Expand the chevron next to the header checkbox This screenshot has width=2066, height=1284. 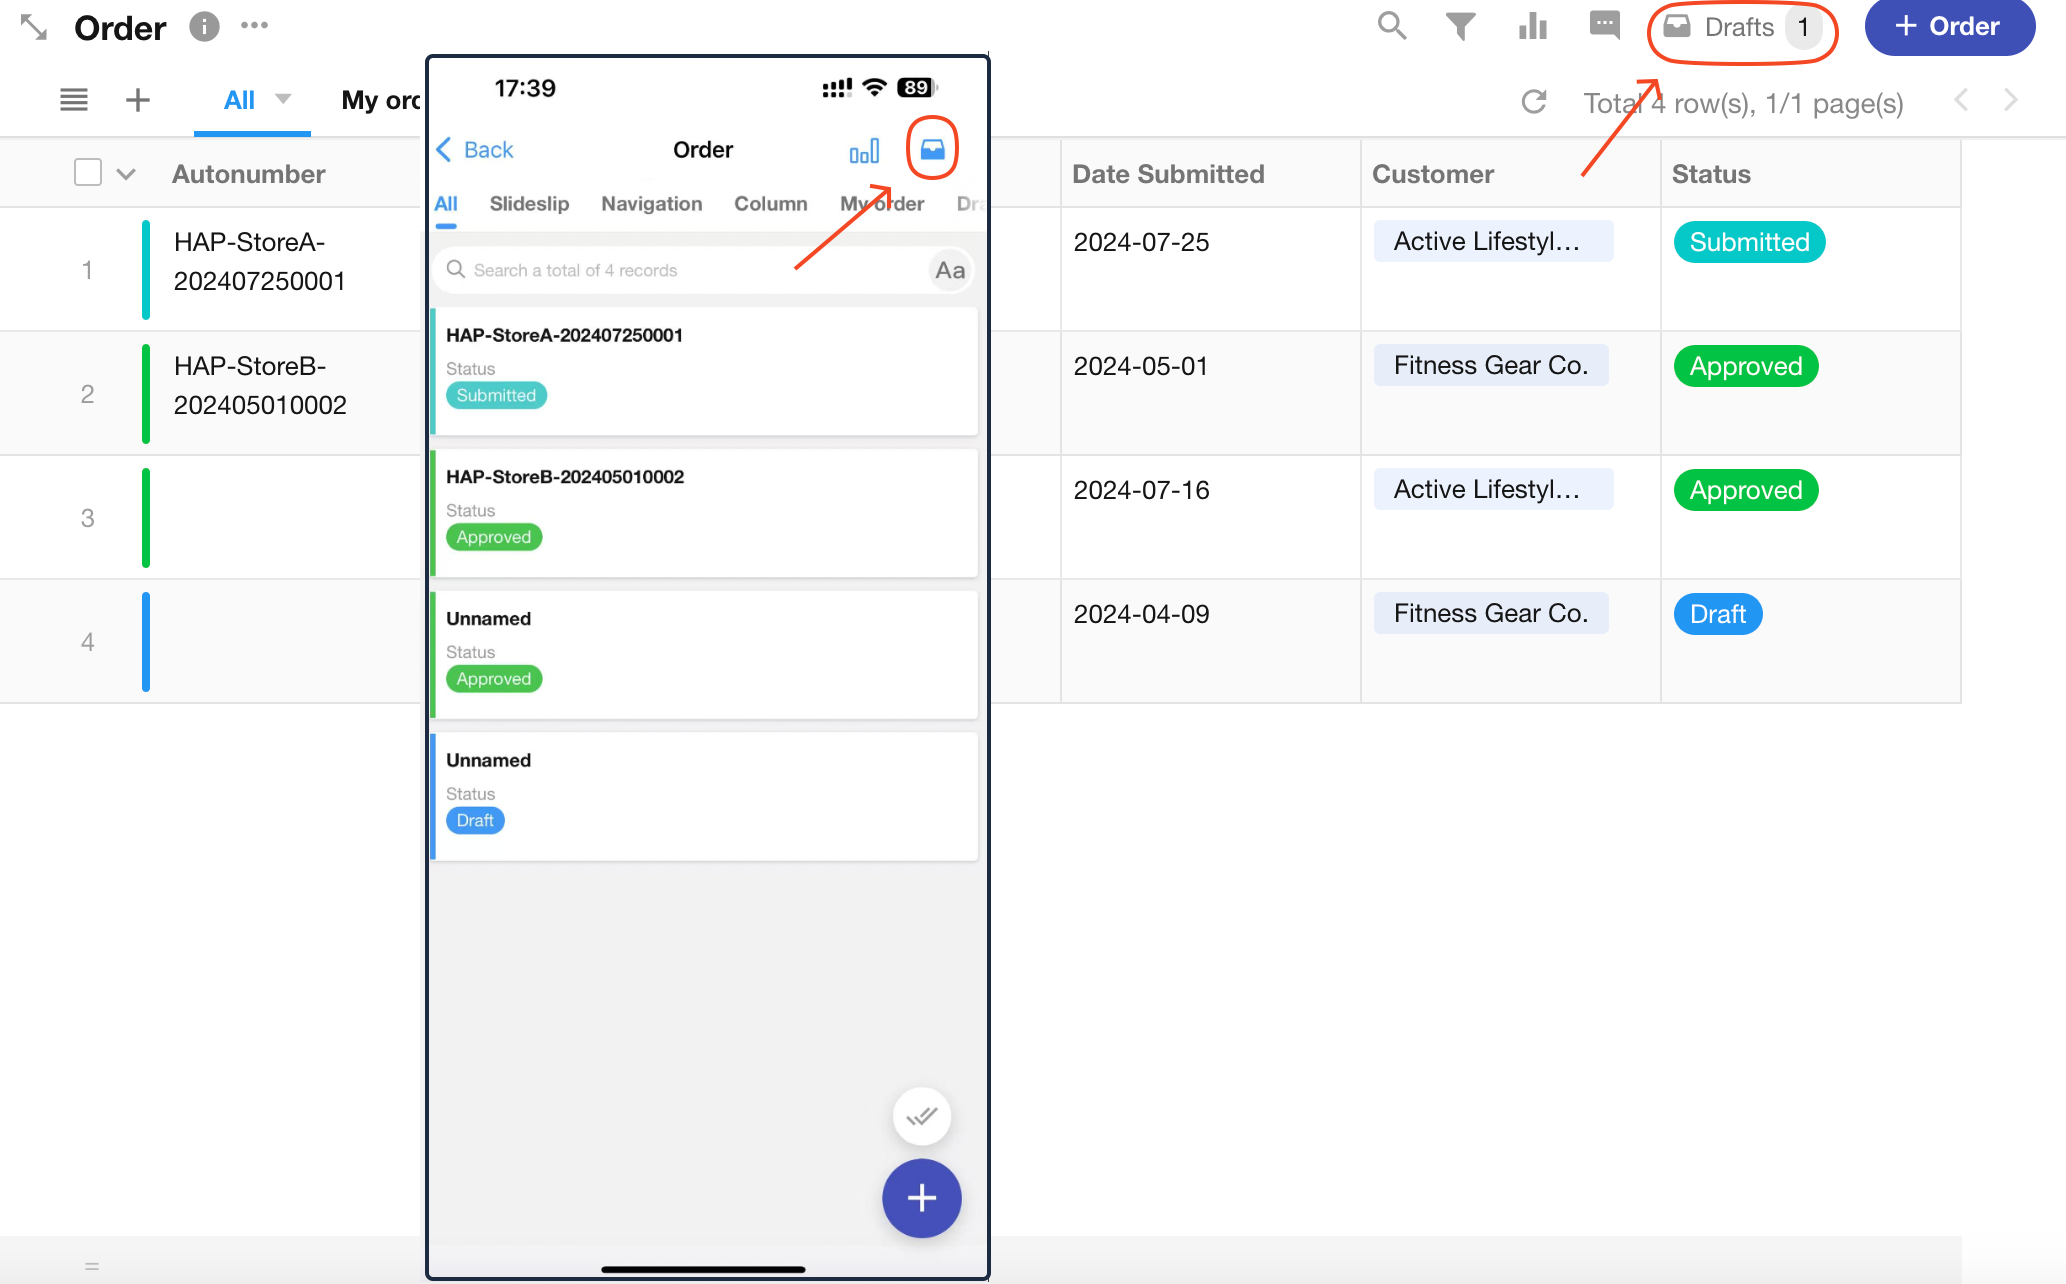(x=126, y=174)
